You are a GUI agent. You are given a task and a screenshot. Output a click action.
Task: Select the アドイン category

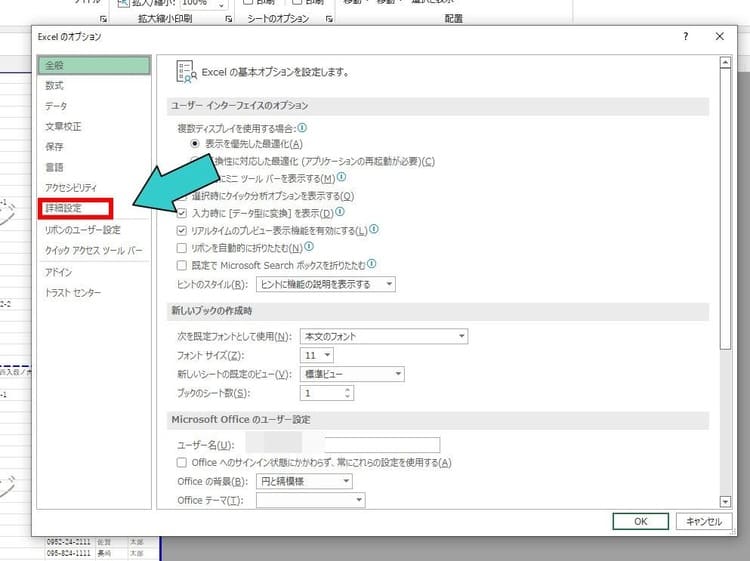58,272
